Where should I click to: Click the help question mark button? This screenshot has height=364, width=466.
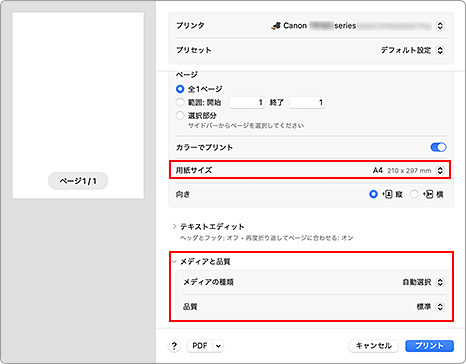point(174,346)
